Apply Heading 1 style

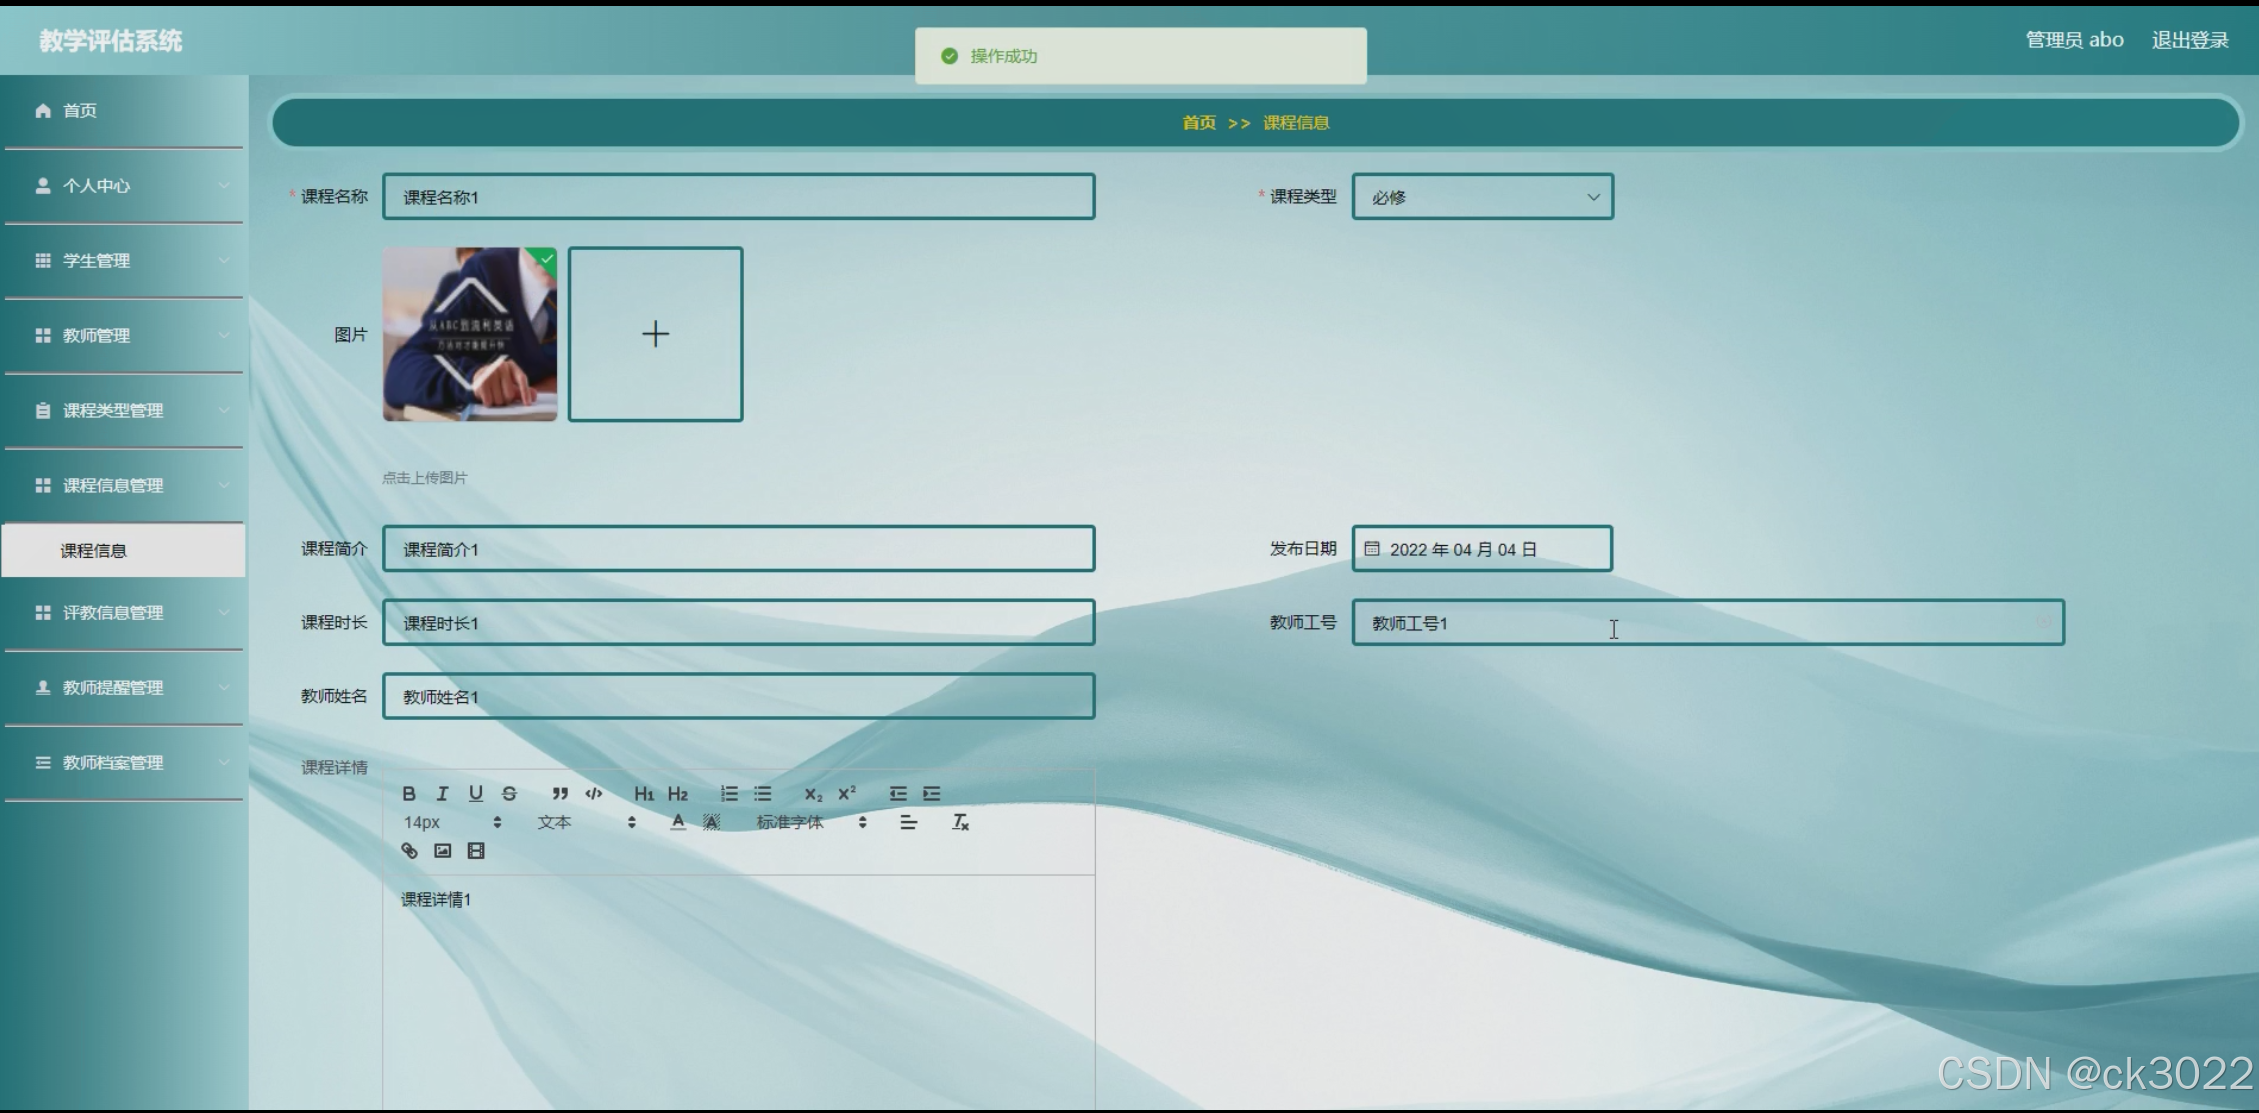coord(643,794)
